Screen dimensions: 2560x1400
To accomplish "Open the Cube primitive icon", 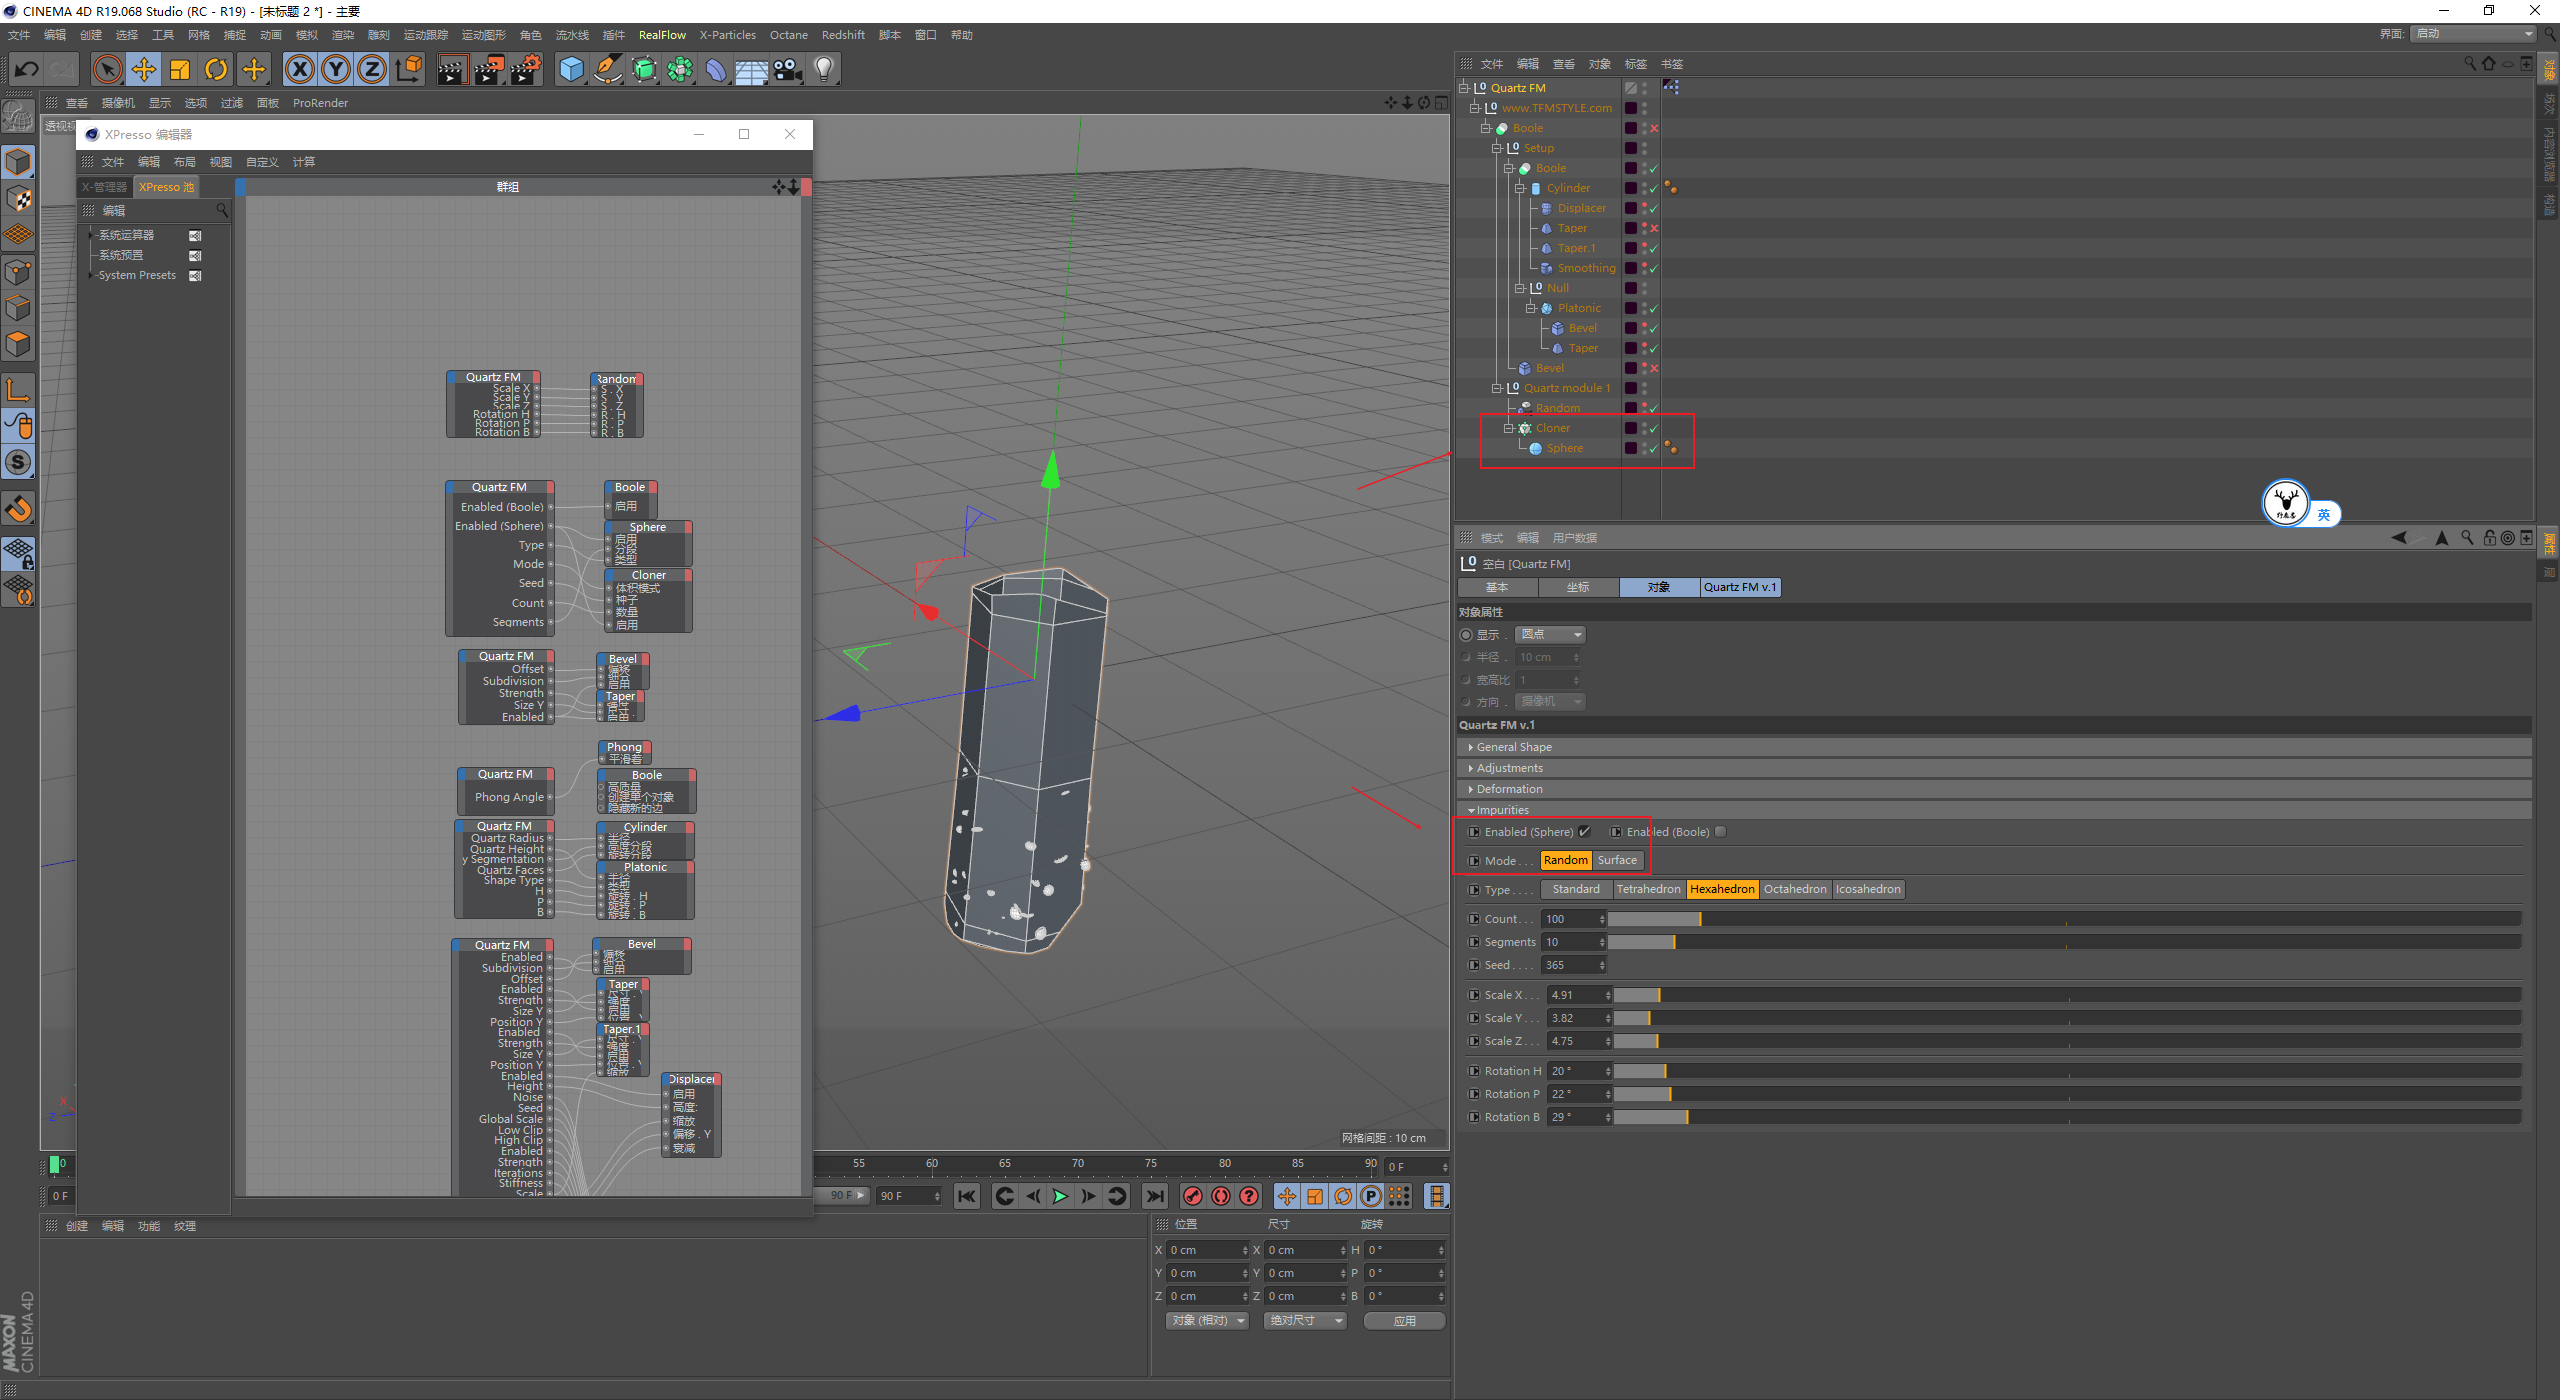I will (571, 69).
